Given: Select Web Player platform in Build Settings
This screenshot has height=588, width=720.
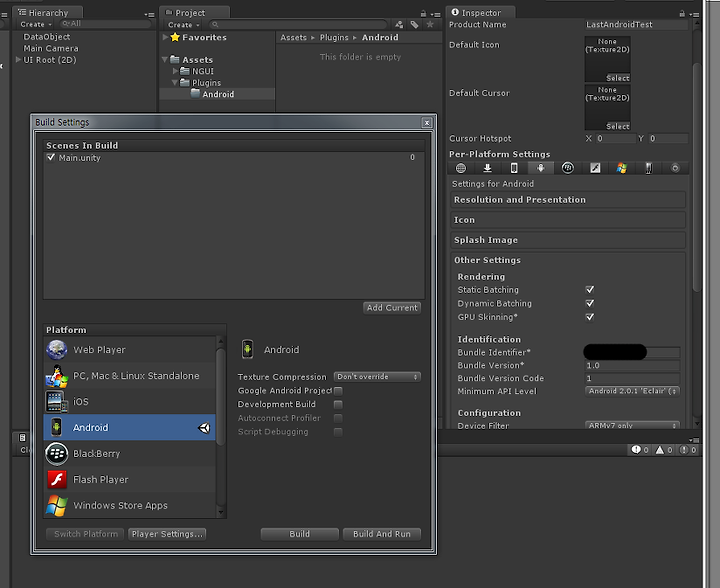Looking at the screenshot, I should pos(129,350).
